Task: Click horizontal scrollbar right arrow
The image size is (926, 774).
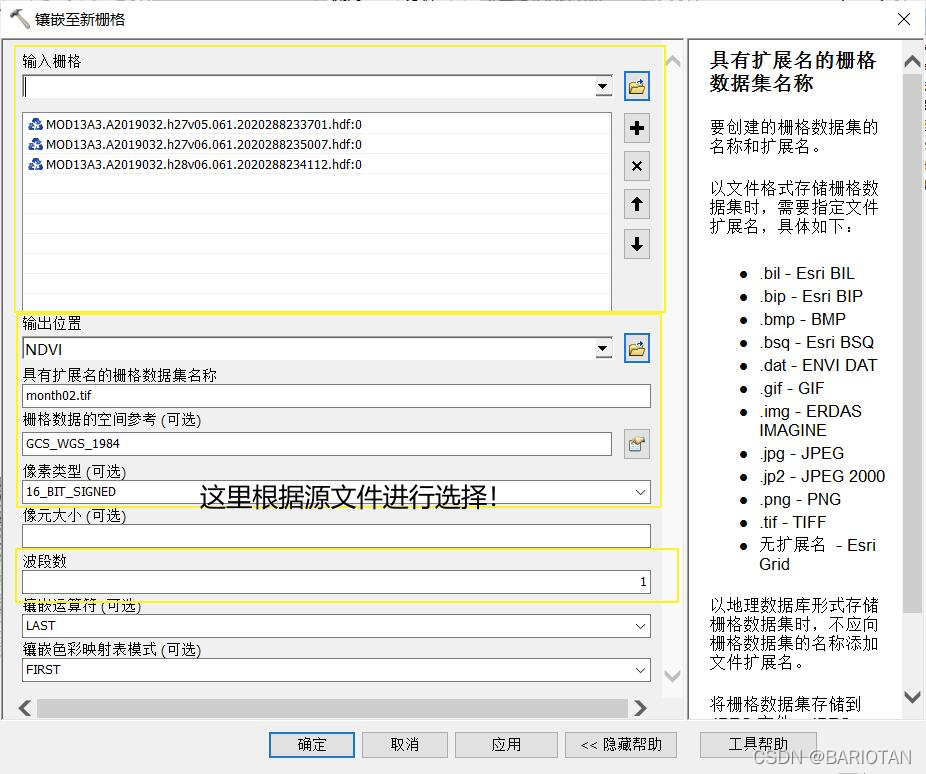Action: [640, 708]
